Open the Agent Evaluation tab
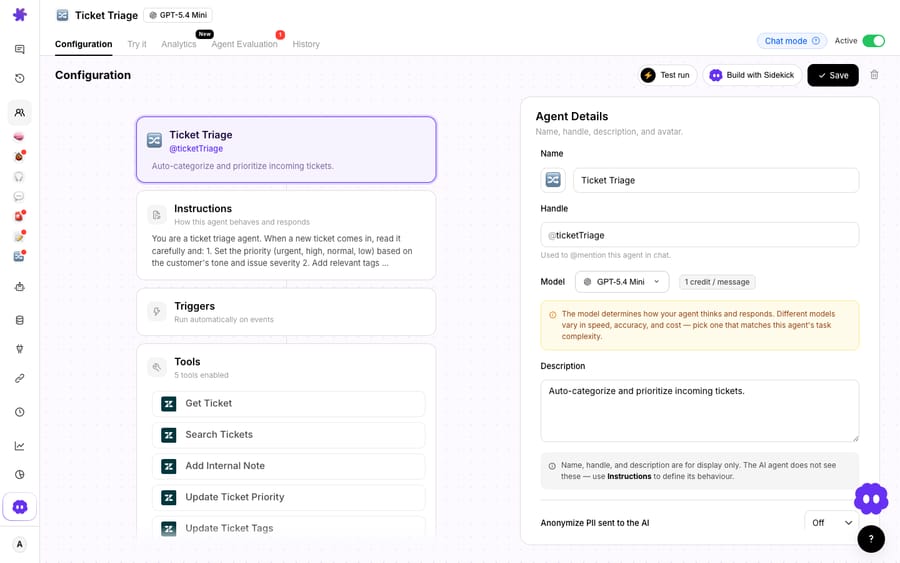 (244, 44)
